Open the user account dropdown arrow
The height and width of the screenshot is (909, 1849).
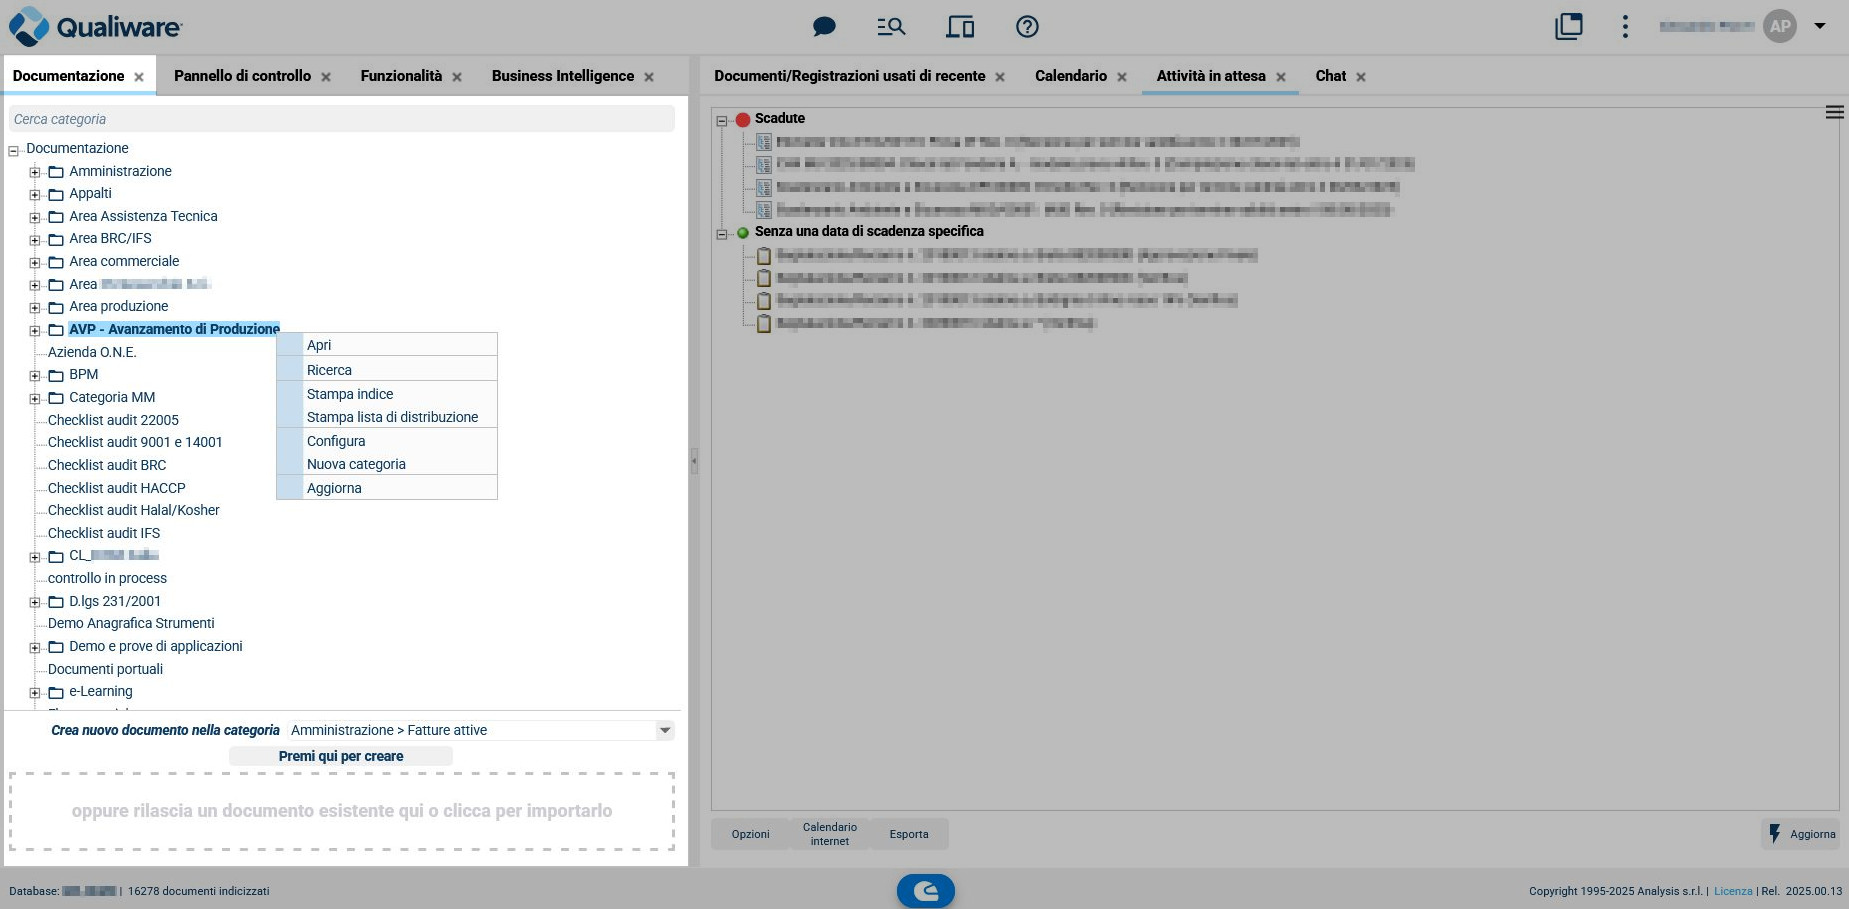(1820, 26)
